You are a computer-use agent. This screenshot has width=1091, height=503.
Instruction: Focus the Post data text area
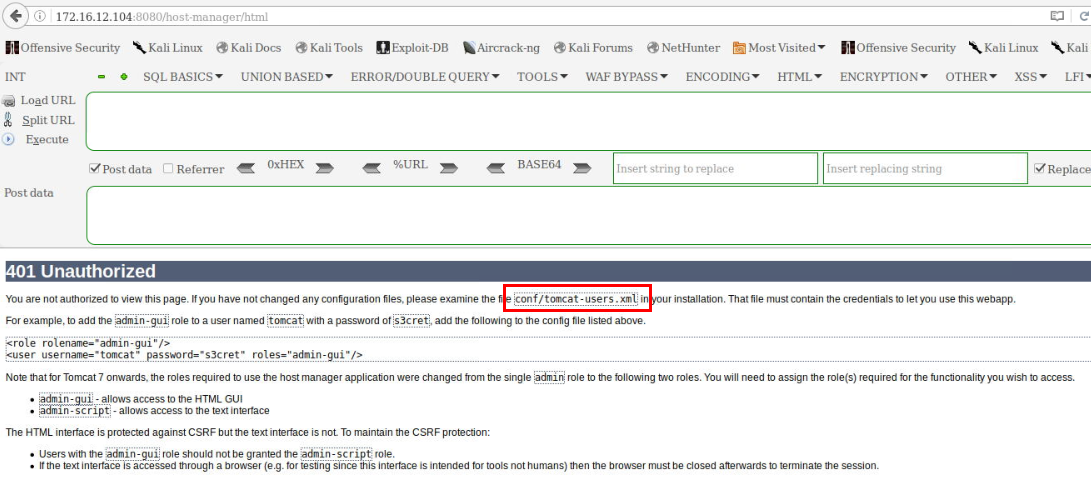[x=588, y=215]
